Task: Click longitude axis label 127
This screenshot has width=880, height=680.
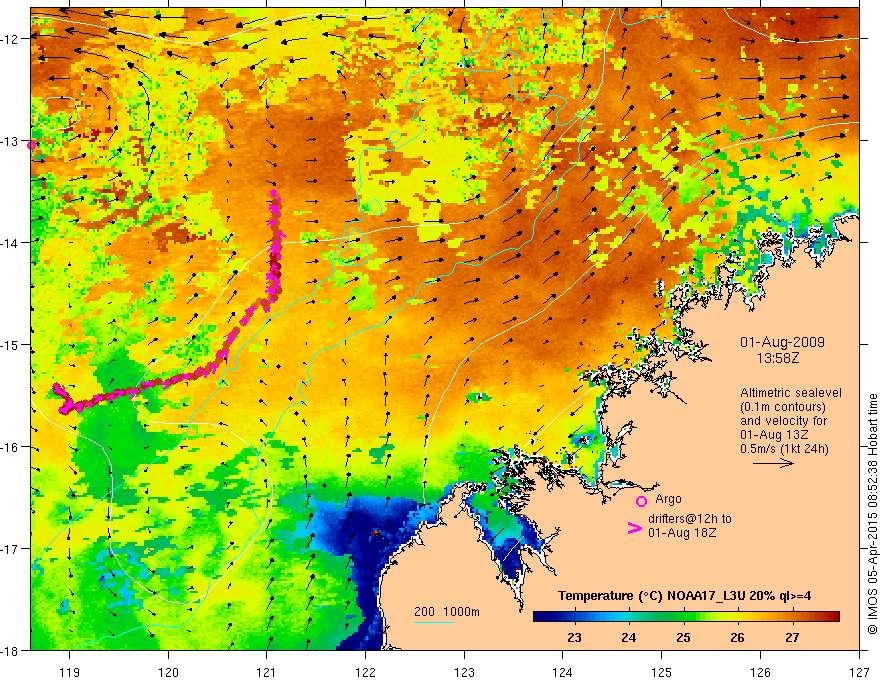Action: (859, 672)
